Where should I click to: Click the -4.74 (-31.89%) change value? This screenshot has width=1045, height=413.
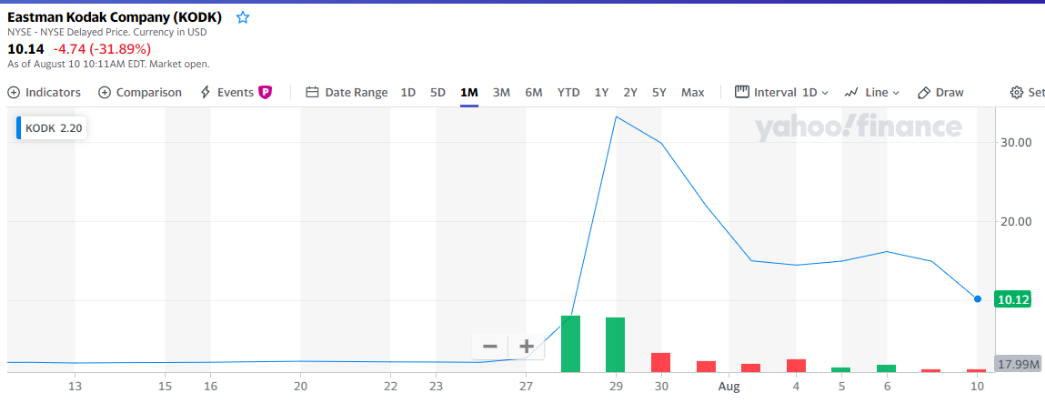(102, 49)
